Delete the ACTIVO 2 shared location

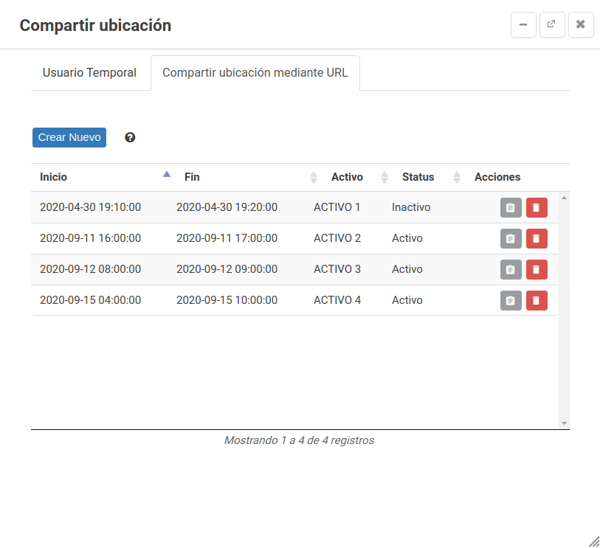536,238
